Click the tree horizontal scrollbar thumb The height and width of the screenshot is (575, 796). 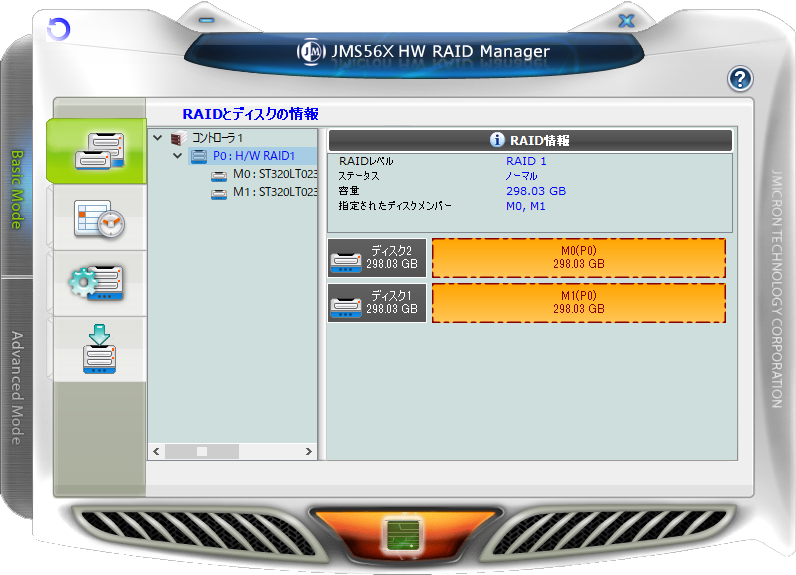point(202,451)
